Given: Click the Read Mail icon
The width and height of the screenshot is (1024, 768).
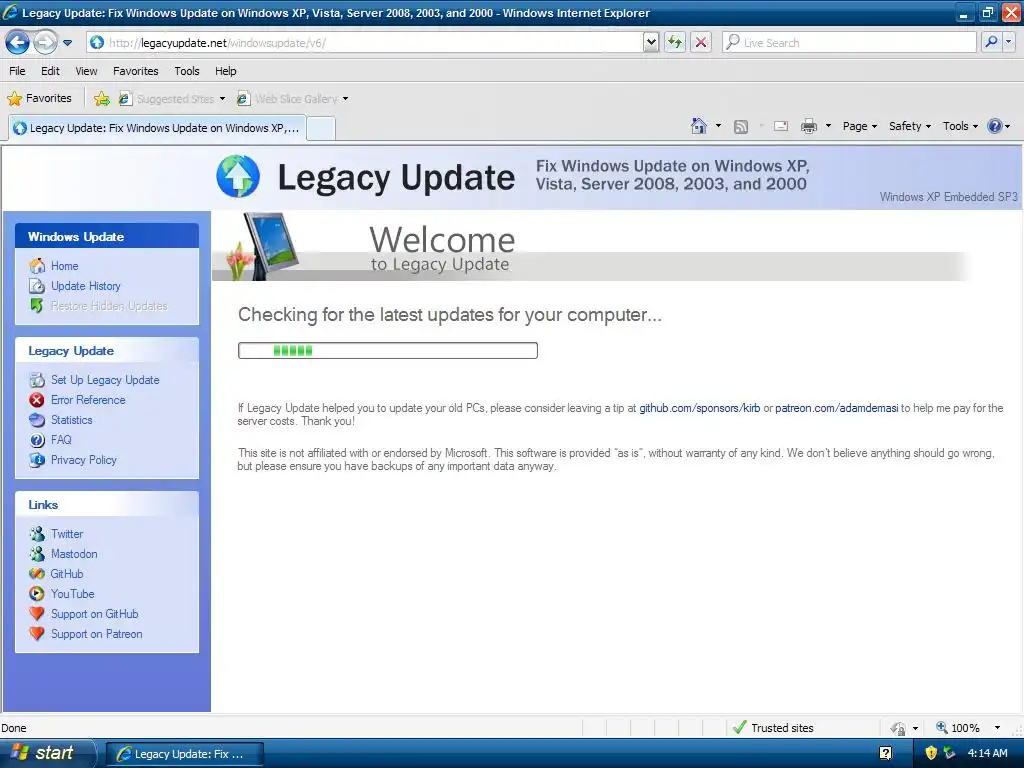Looking at the screenshot, I should pyautogui.click(x=780, y=126).
